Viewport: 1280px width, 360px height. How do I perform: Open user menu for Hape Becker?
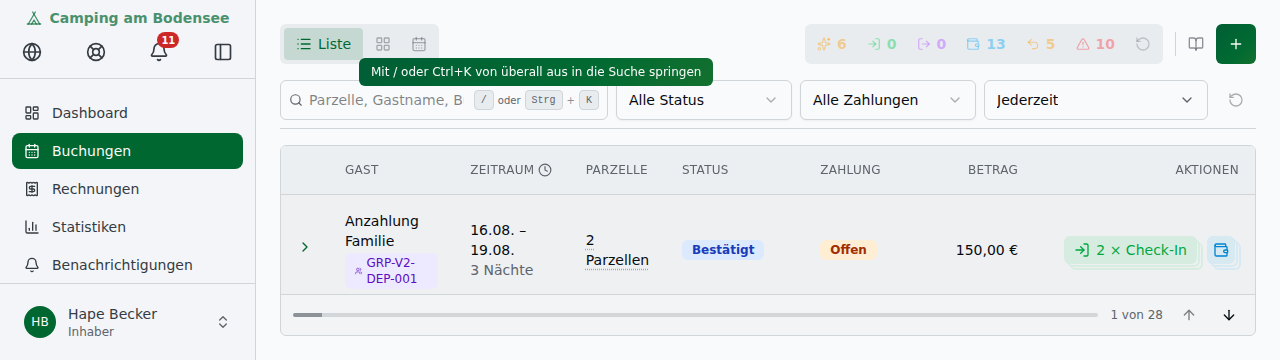127,322
